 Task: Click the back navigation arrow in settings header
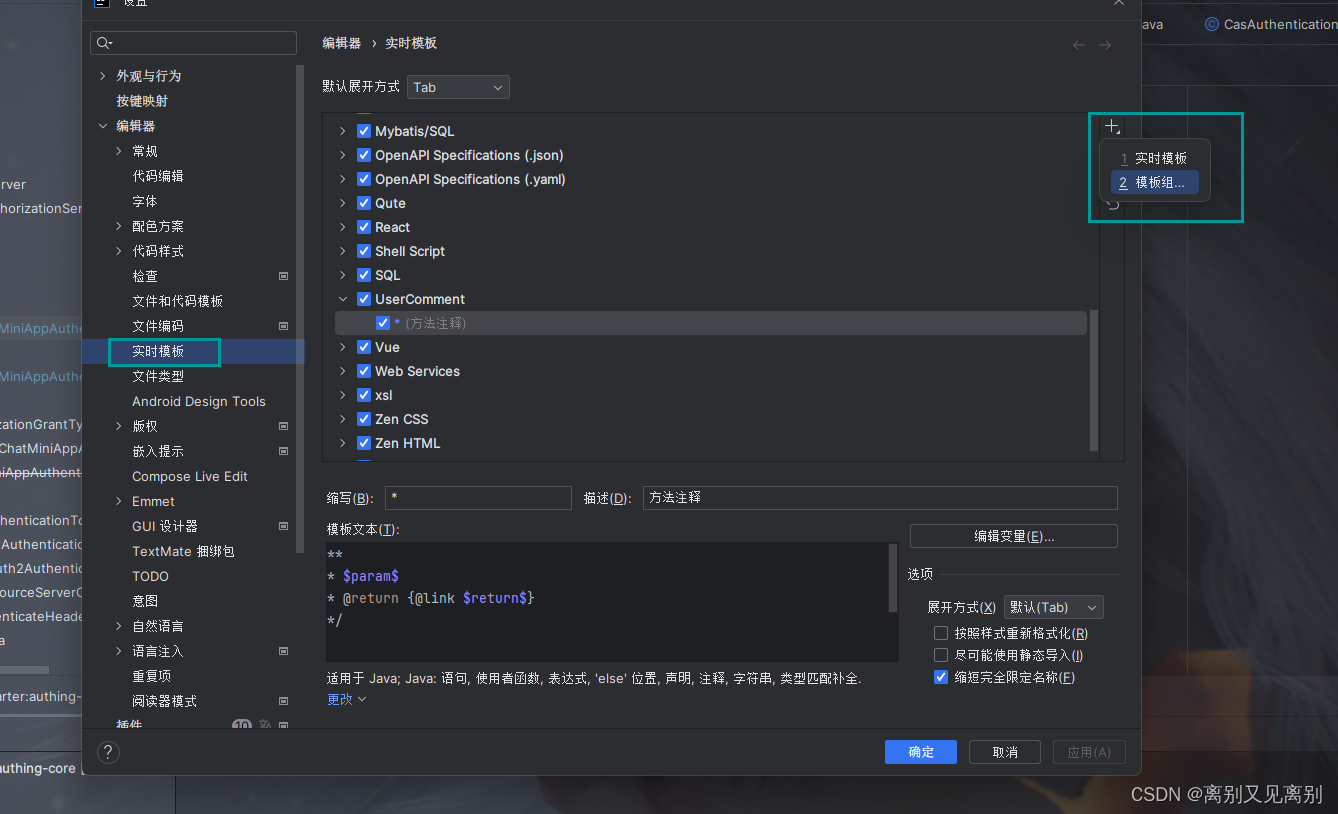click(1078, 44)
